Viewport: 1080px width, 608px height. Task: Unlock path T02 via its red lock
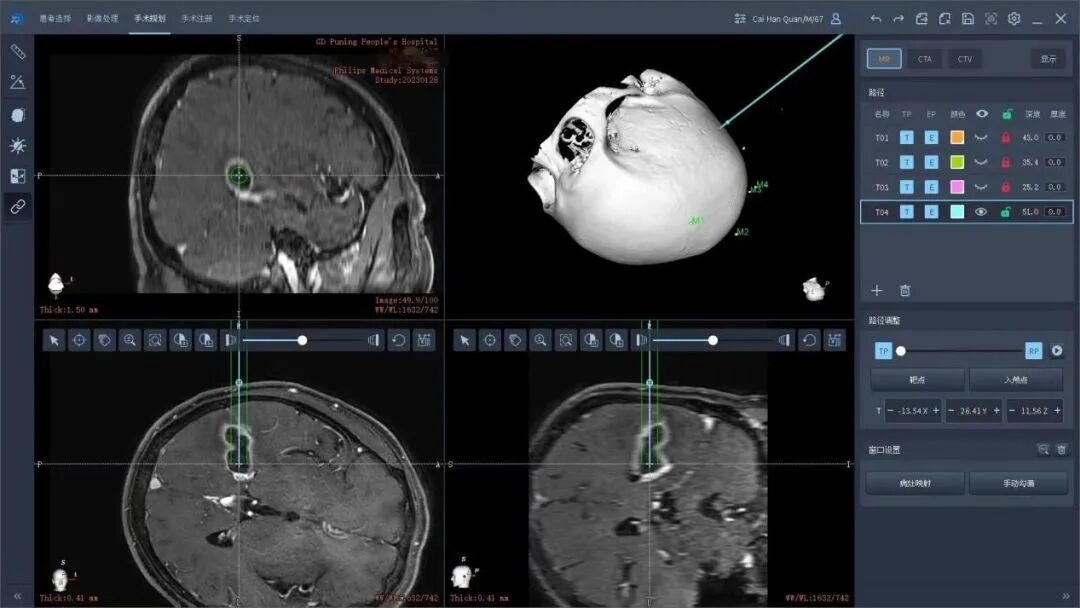[1006, 163]
